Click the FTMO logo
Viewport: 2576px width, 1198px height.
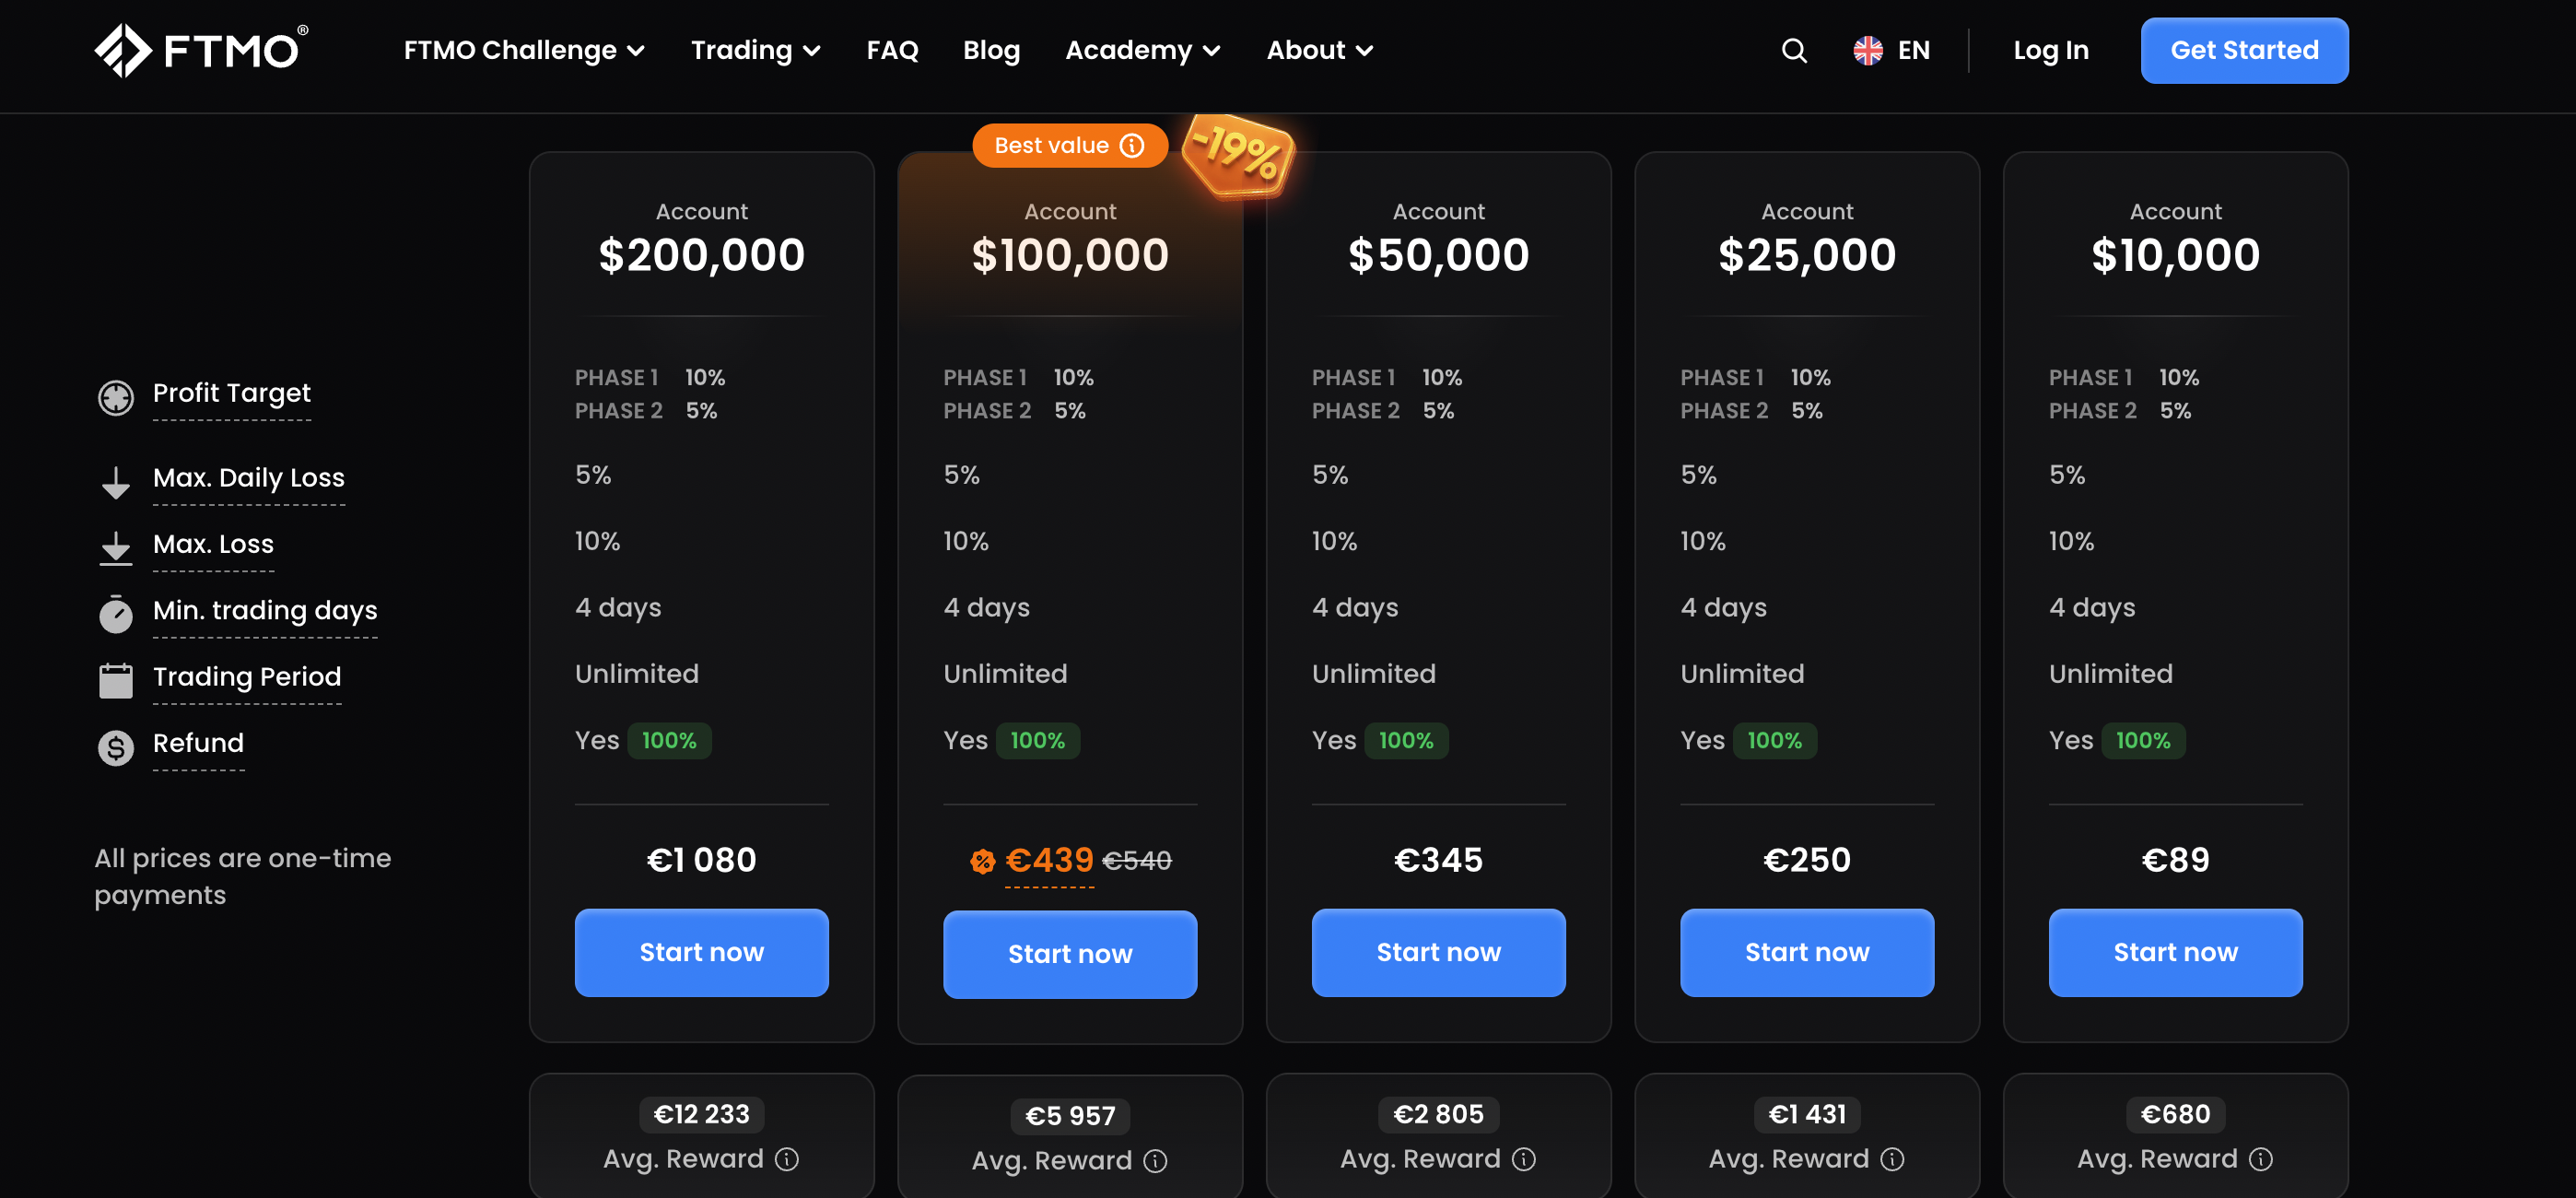click(201, 50)
